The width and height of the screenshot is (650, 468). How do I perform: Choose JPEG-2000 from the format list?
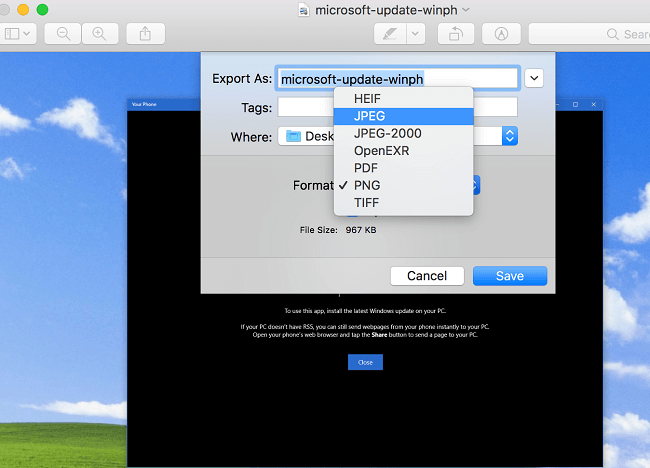(403, 133)
